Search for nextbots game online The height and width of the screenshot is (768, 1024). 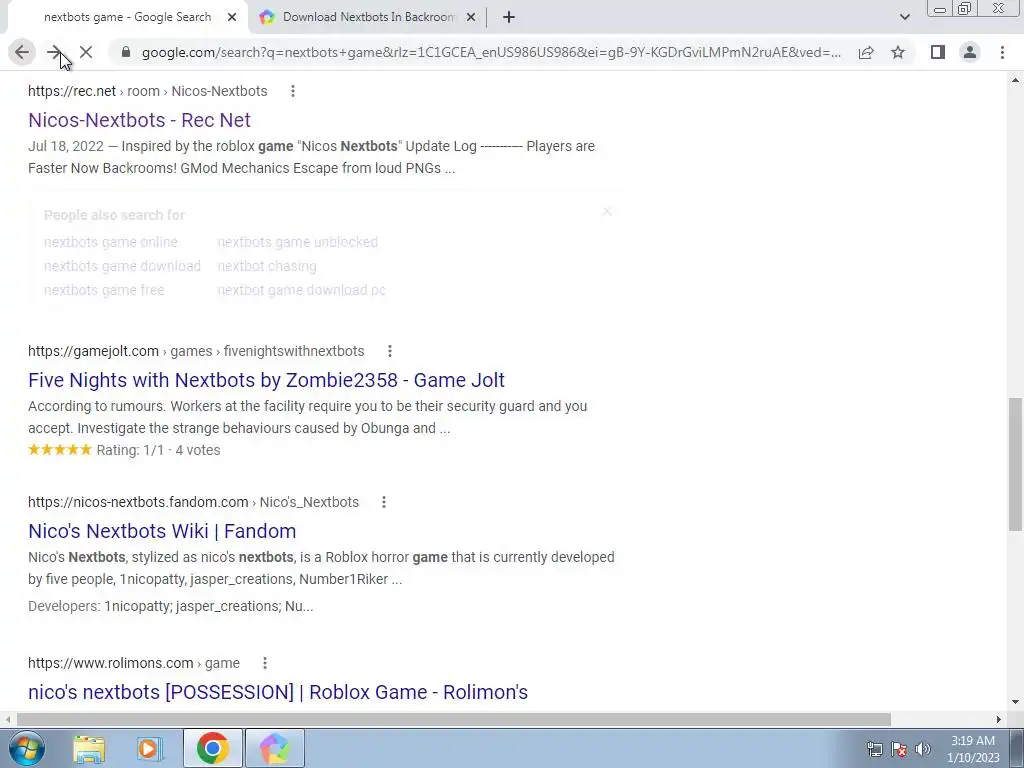coord(110,242)
